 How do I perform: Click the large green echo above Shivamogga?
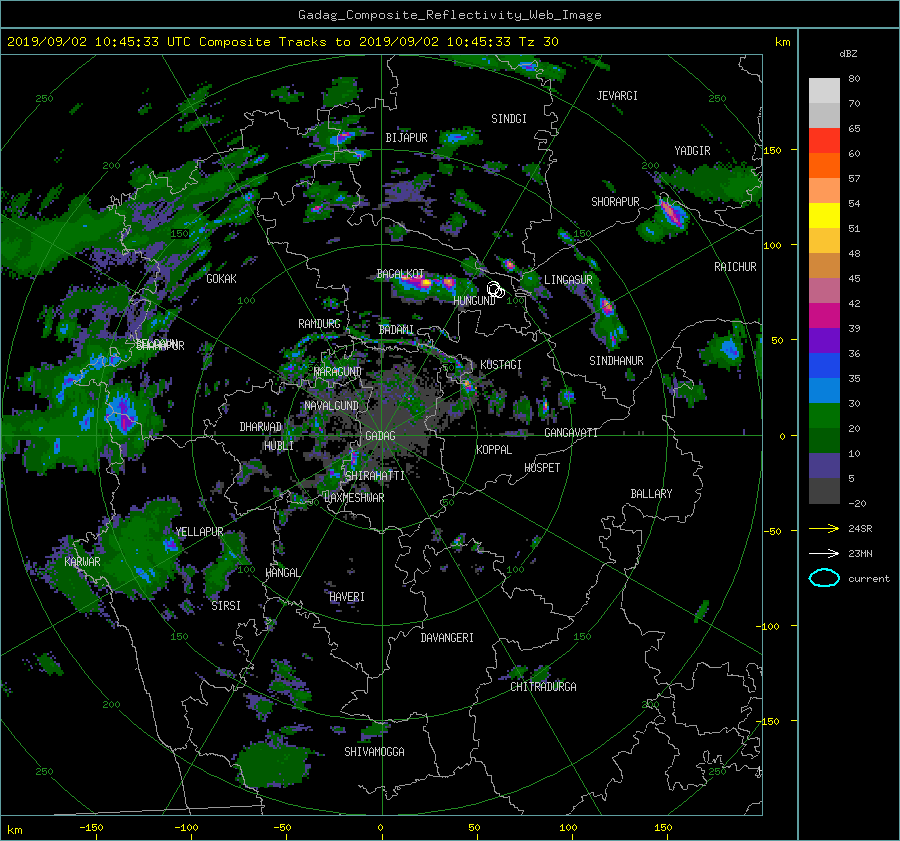tap(273, 764)
